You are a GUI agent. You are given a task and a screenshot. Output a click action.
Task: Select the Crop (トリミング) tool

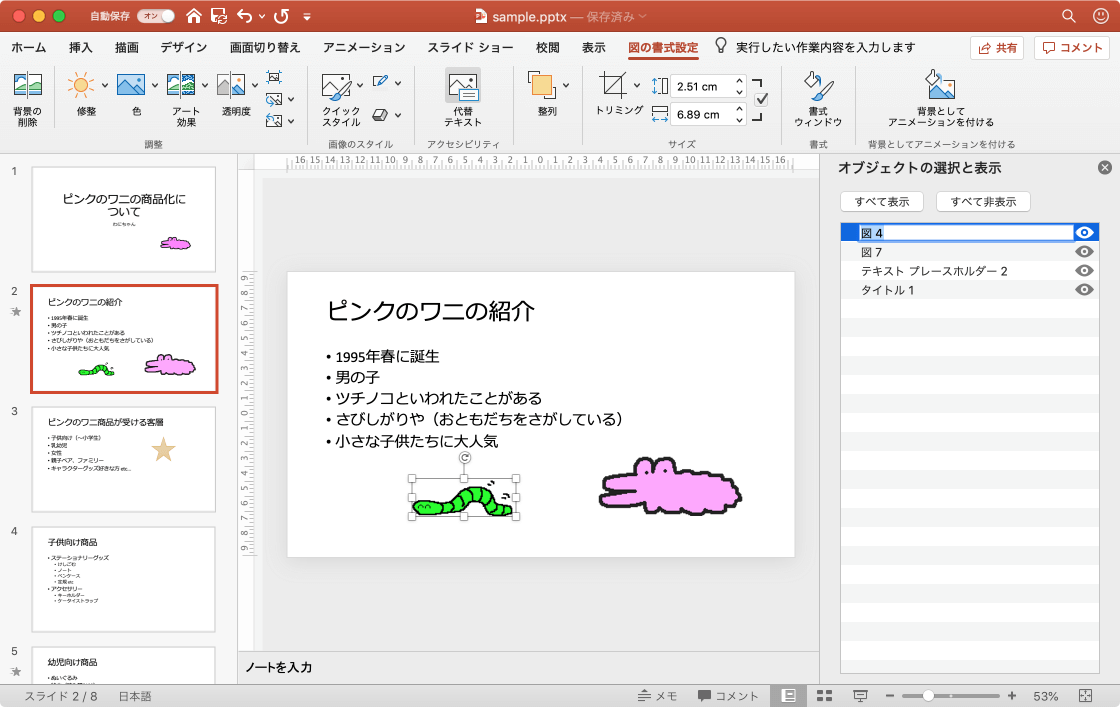613,87
